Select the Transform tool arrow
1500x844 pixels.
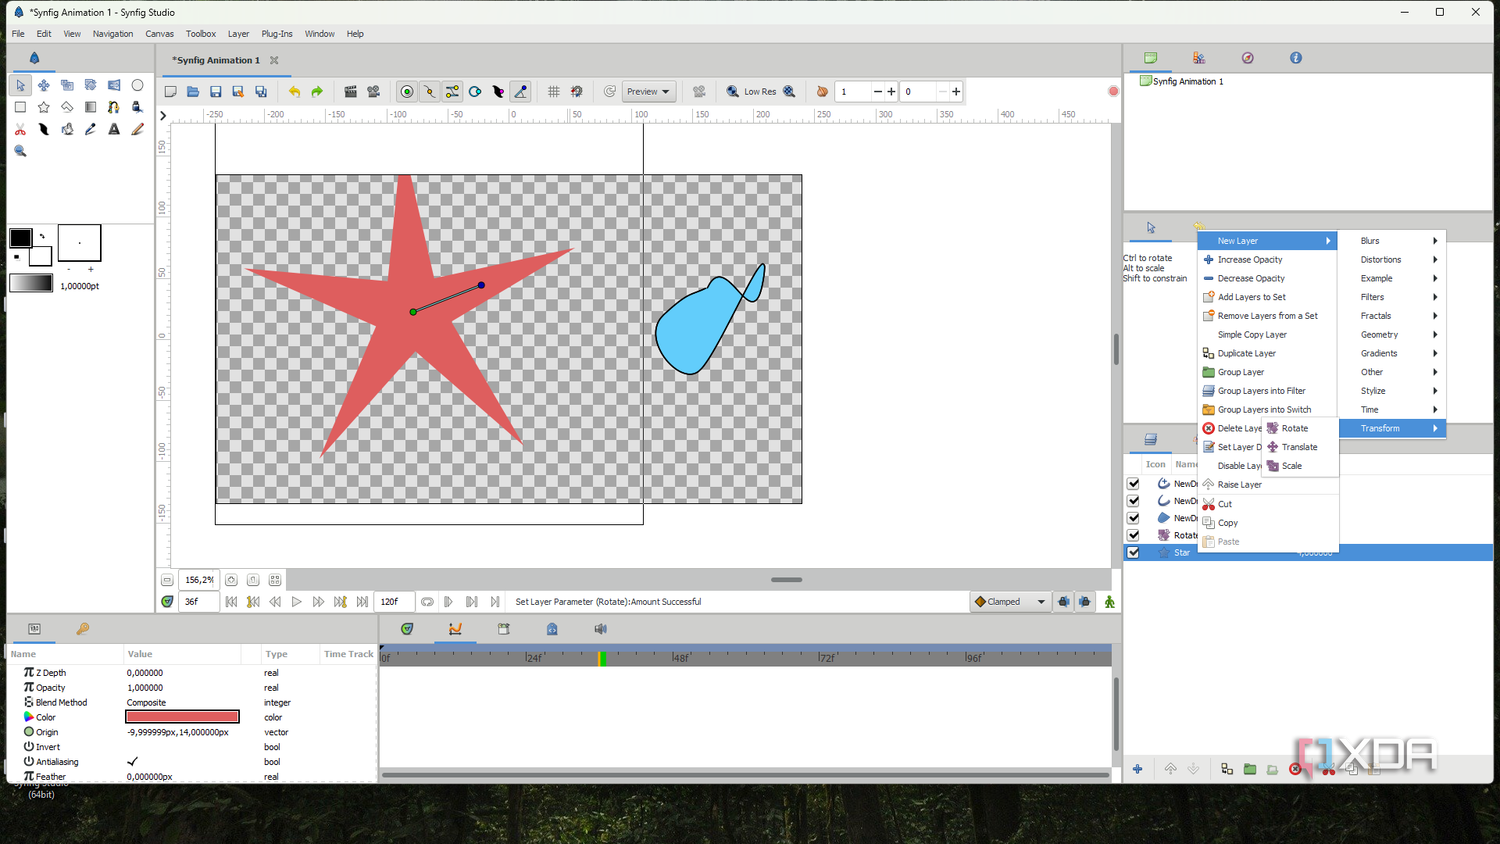click(20, 85)
